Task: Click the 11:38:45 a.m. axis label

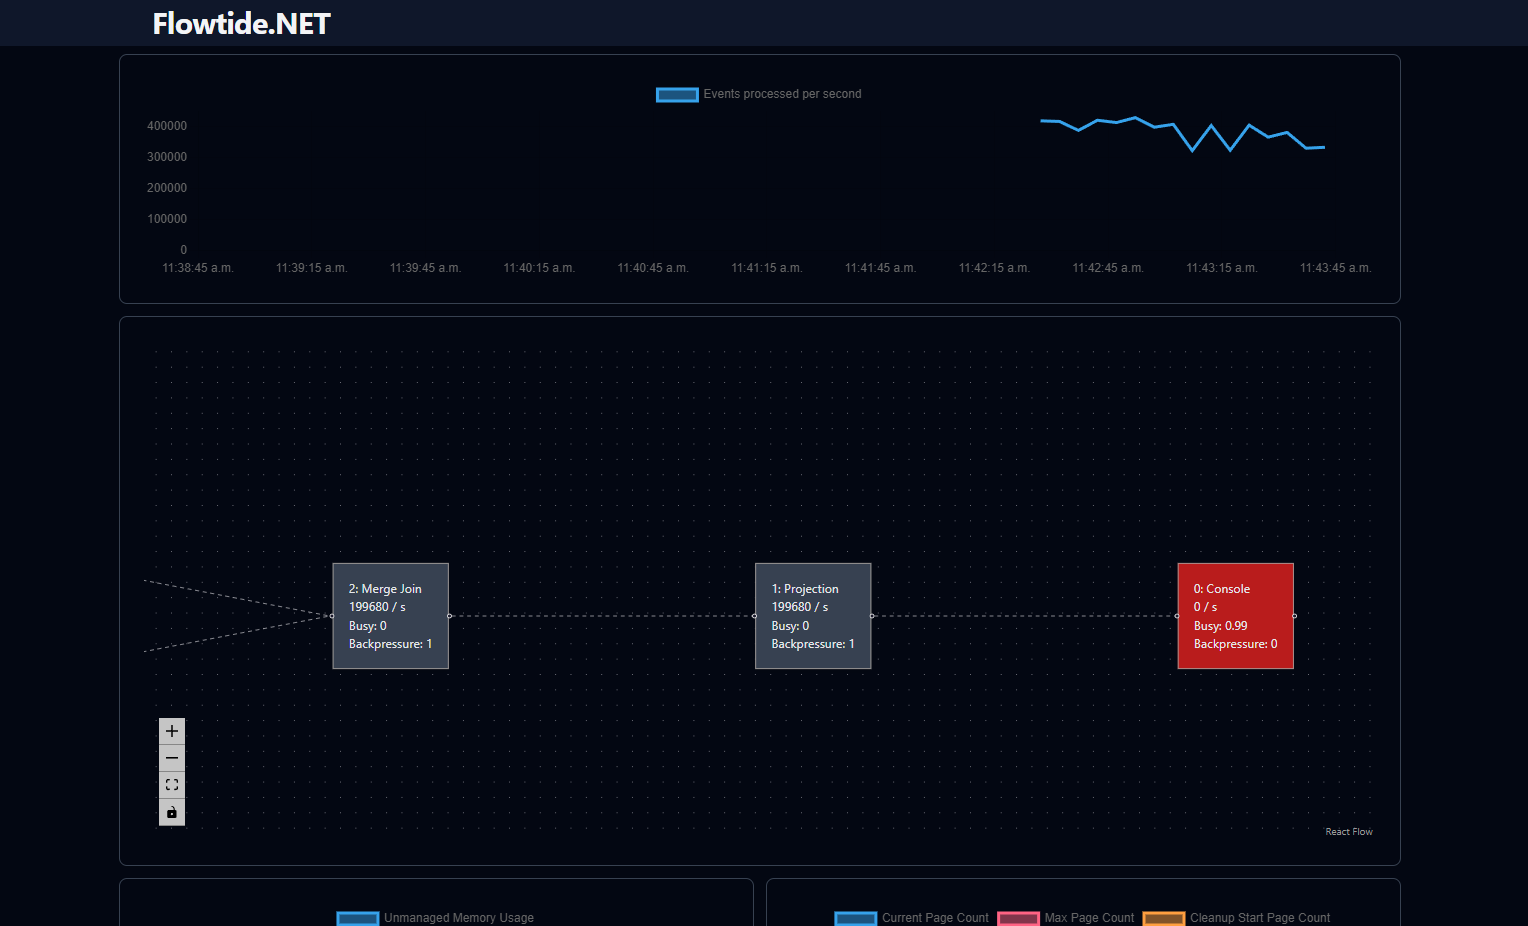Action: click(198, 268)
